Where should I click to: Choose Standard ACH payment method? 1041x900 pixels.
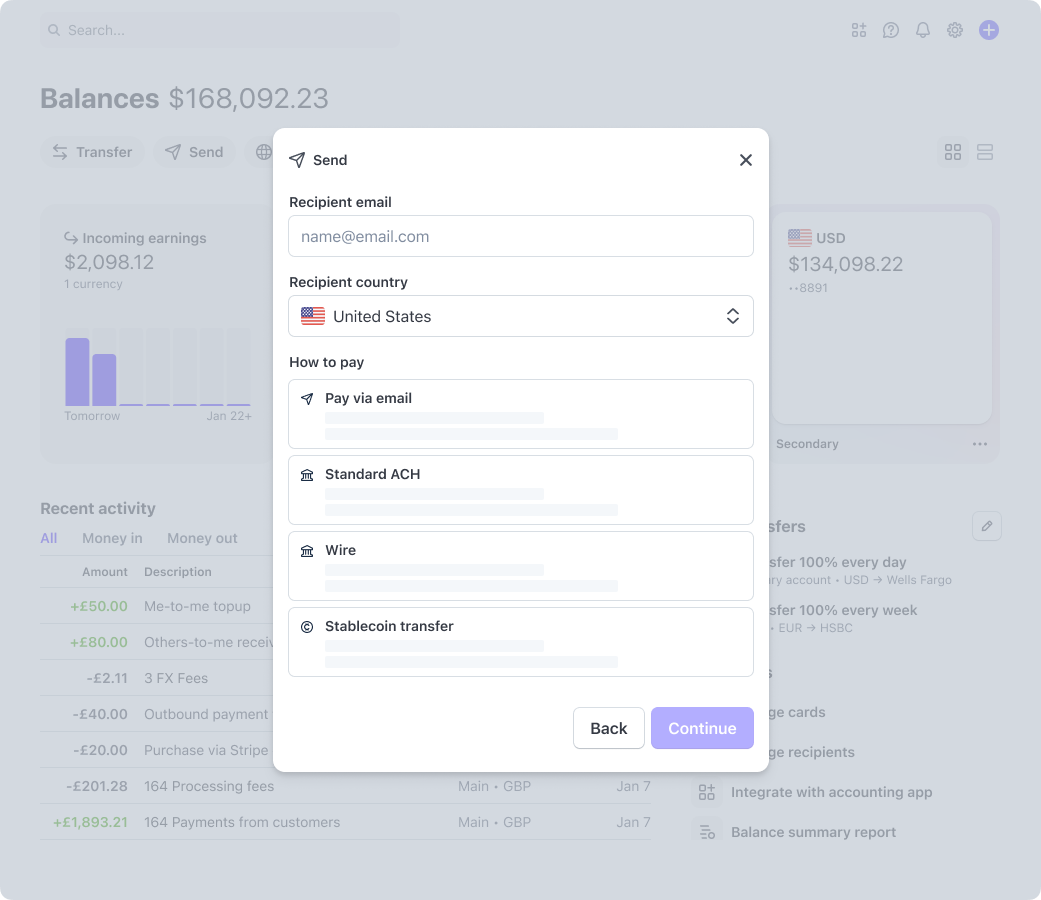(x=520, y=490)
